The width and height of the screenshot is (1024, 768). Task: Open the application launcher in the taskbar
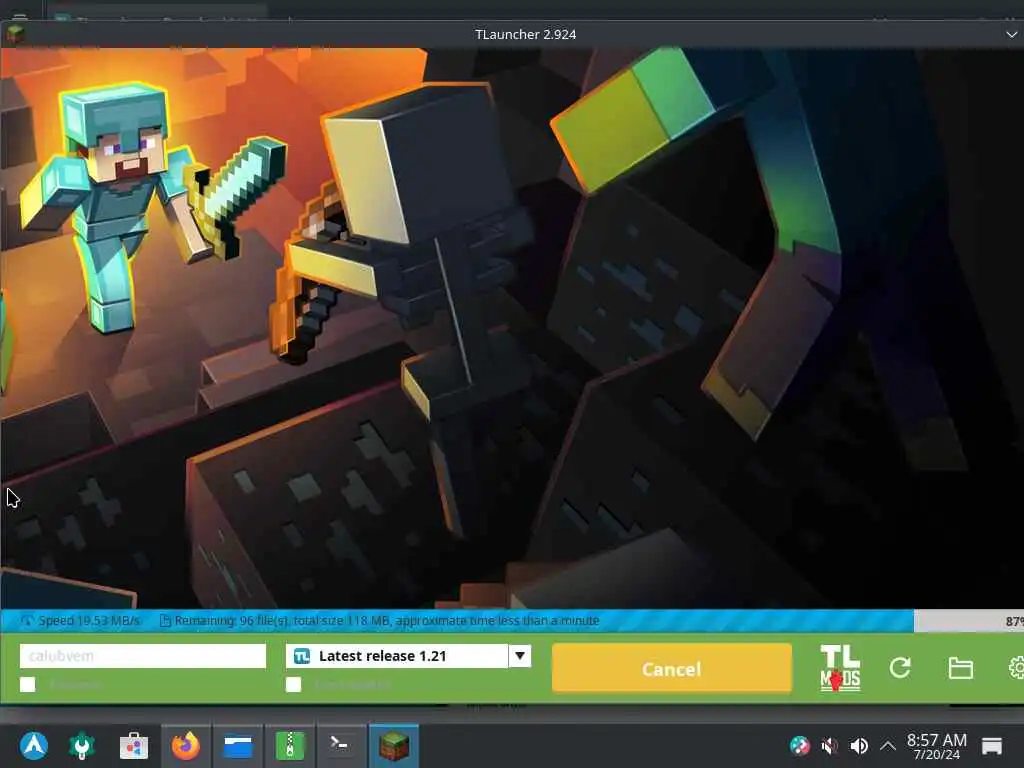[x=34, y=745]
